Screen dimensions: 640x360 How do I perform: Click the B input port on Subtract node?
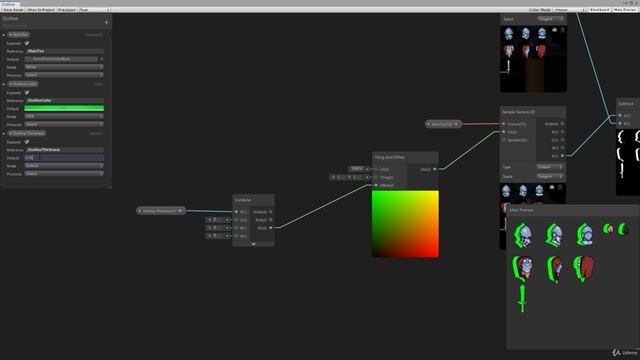coord(620,124)
